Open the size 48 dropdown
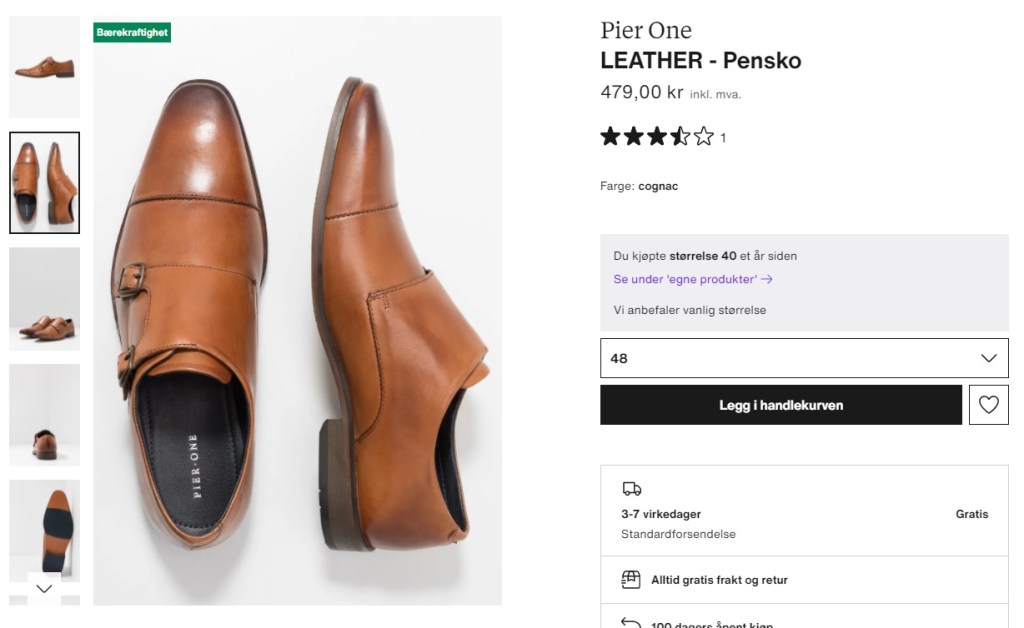 tap(803, 358)
